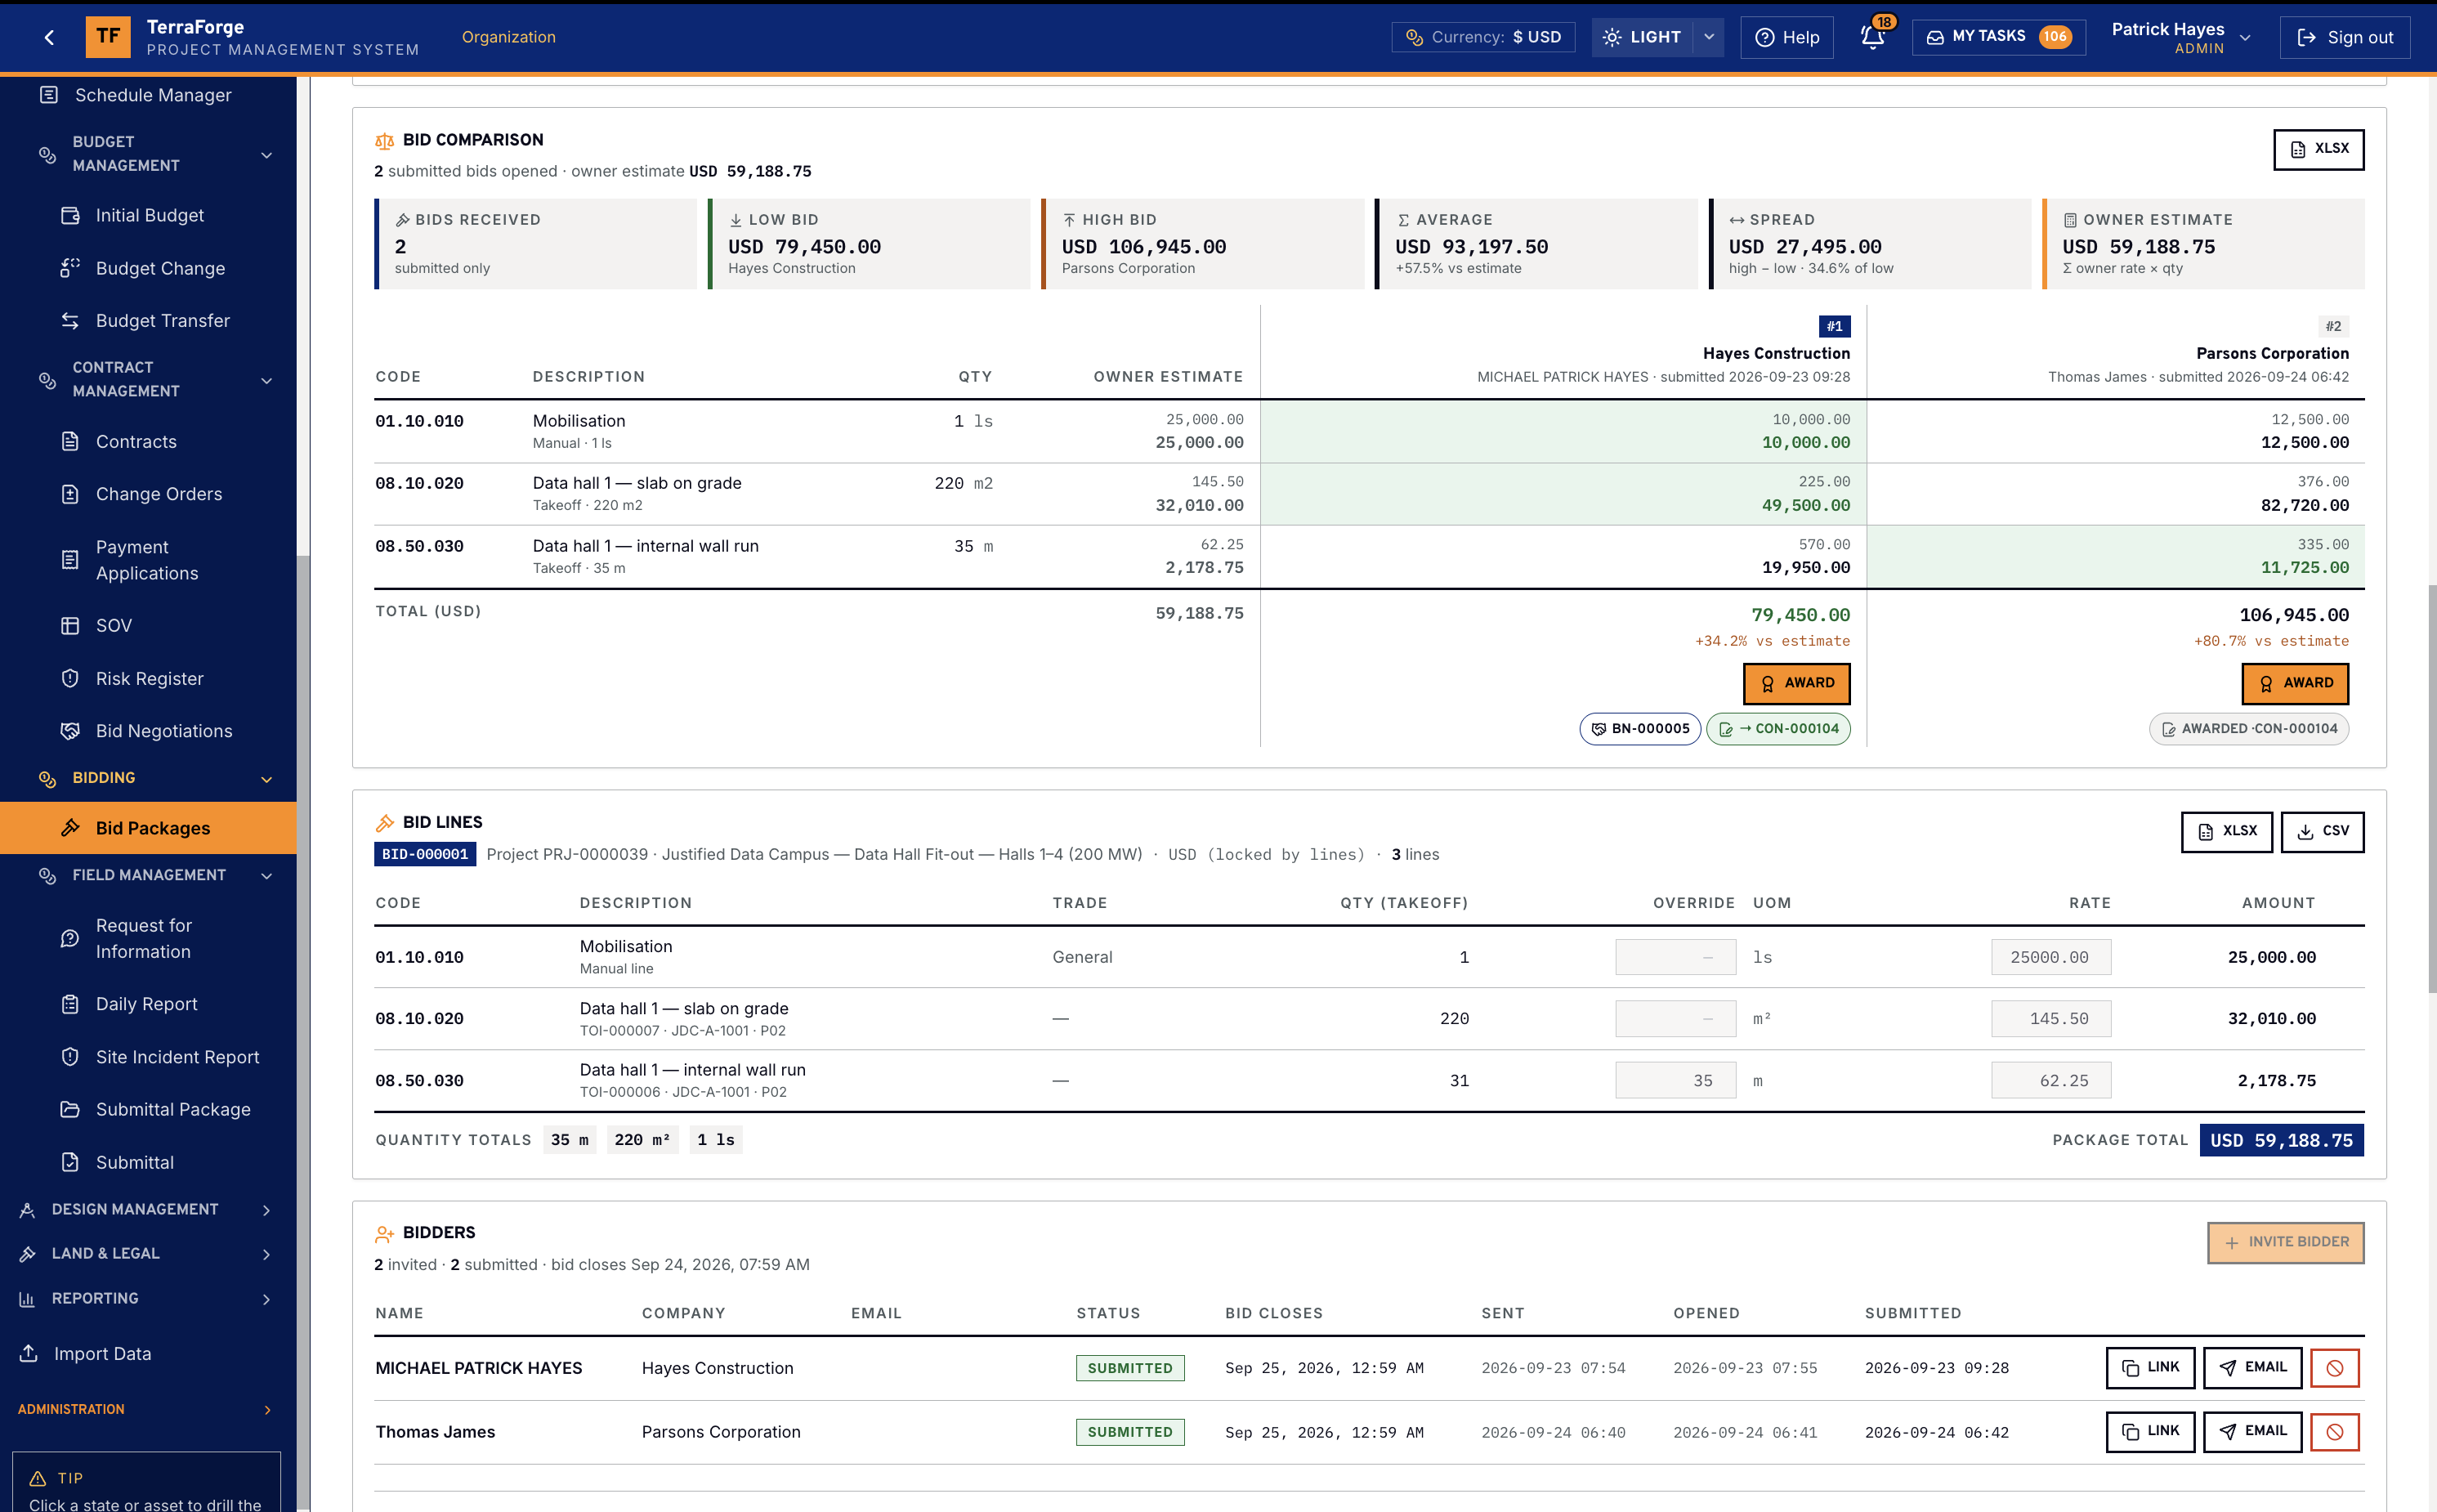Click the Schedule Manager sidebar icon

pos(48,95)
